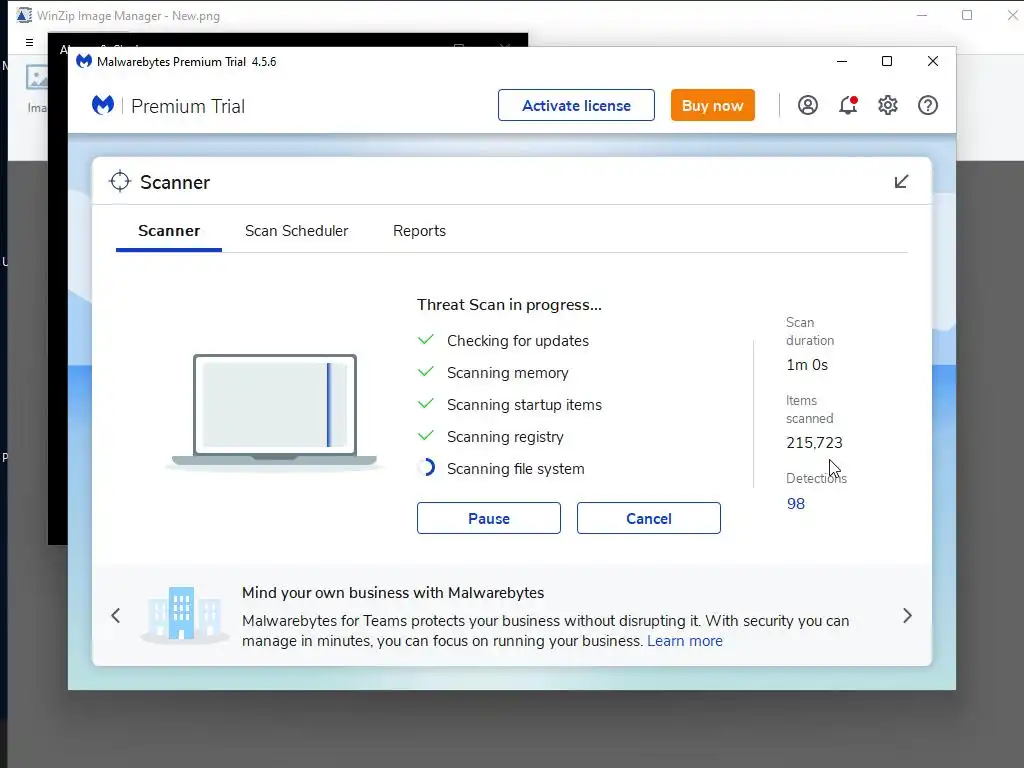Click the Scanning file system spinner

point(426,468)
